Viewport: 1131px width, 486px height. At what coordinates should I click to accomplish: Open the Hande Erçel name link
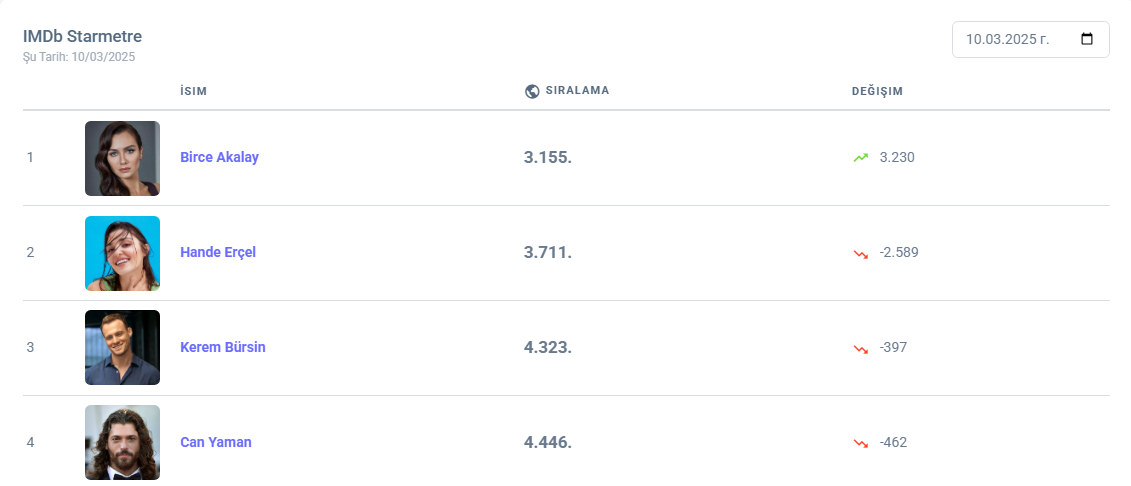(x=218, y=252)
